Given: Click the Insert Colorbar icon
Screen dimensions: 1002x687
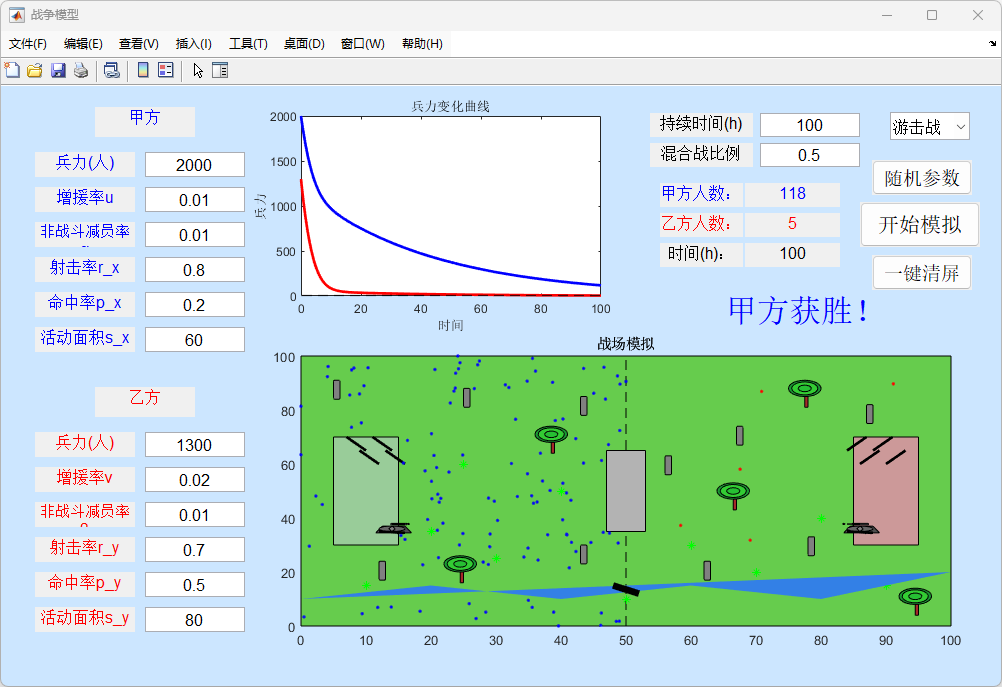Looking at the screenshot, I should [x=143, y=70].
